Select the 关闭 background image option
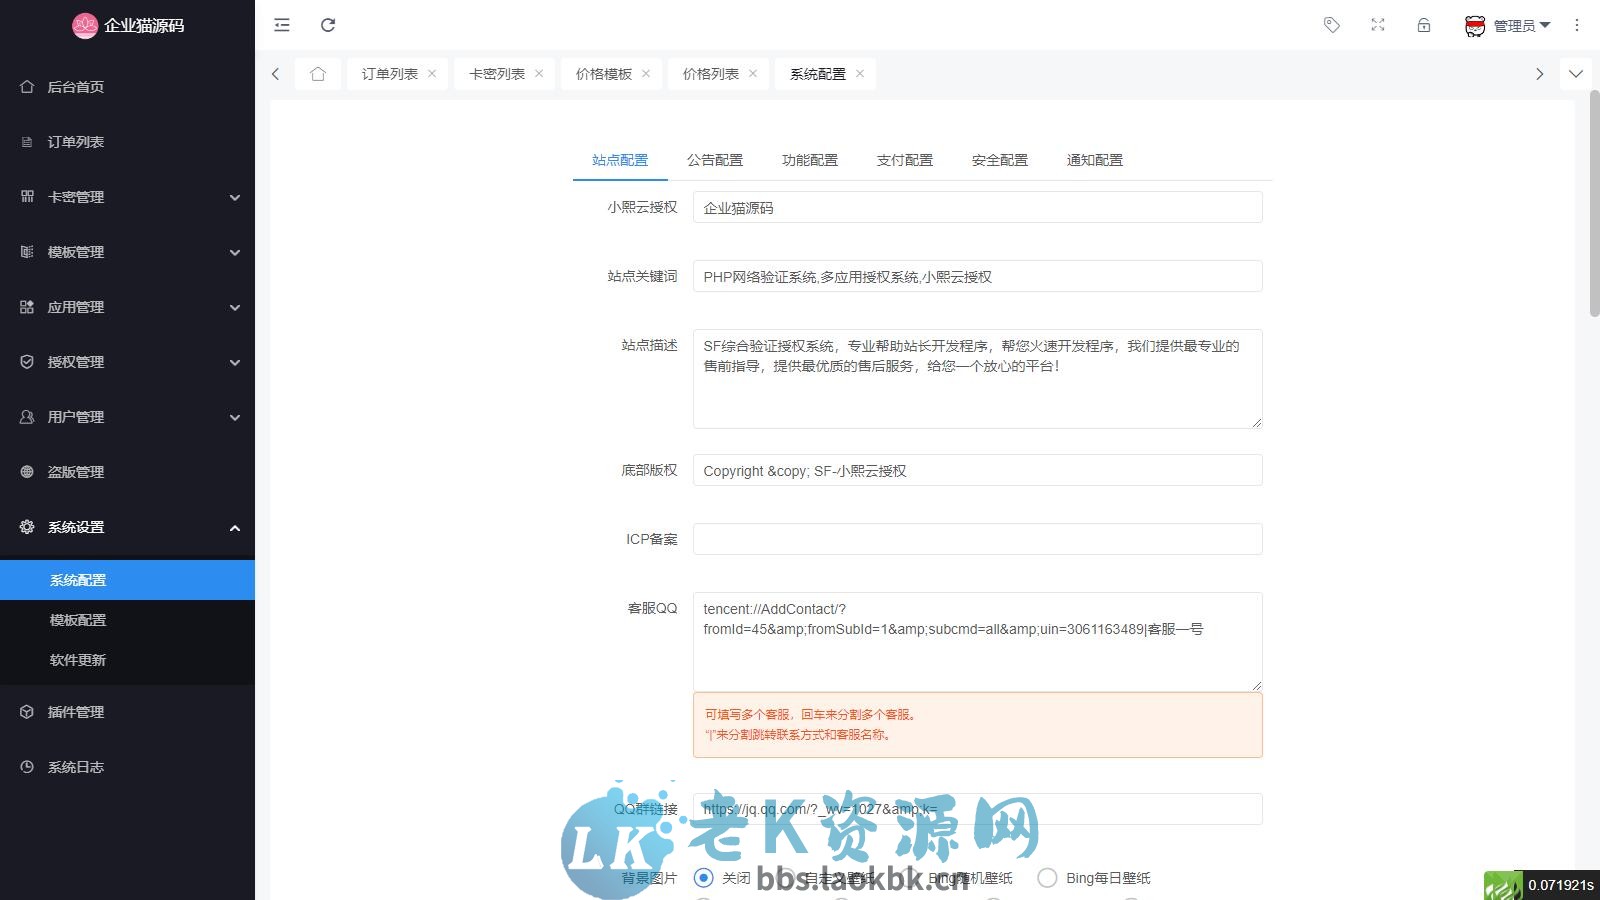This screenshot has height=900, width=1600. (703, 877)
